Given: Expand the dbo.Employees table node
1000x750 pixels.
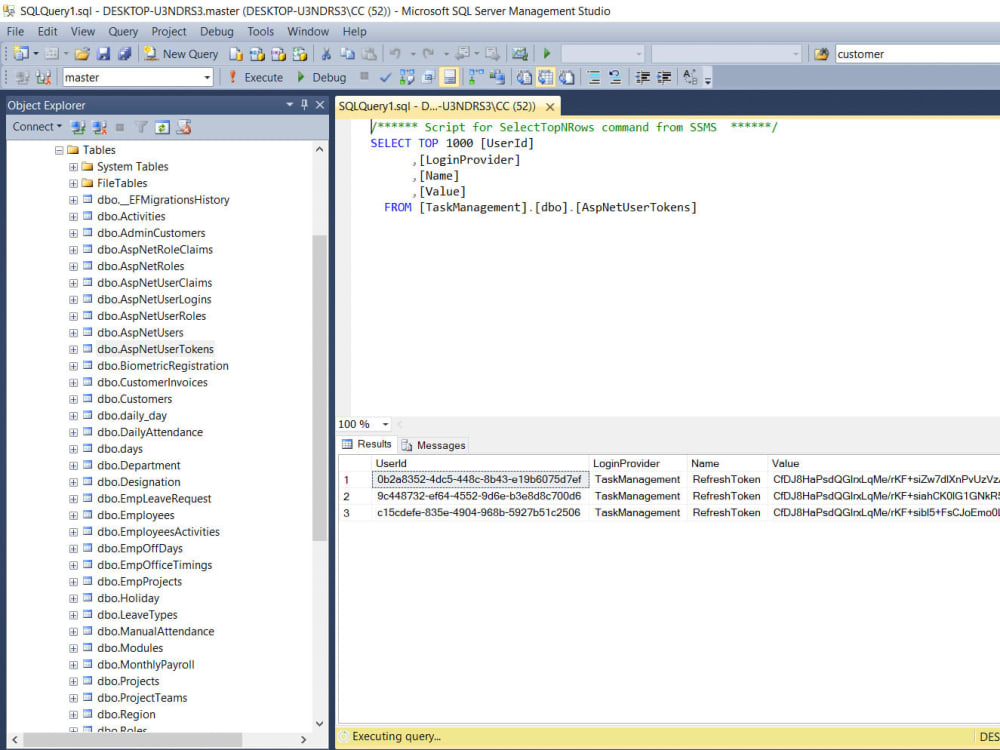Looking at the screenshot, I should (73, 515).
